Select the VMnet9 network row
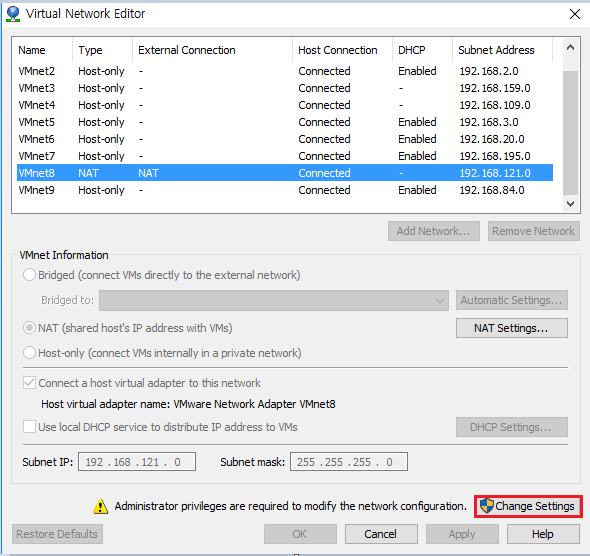Viewport: 590px width, 556px height. (285, 190)
